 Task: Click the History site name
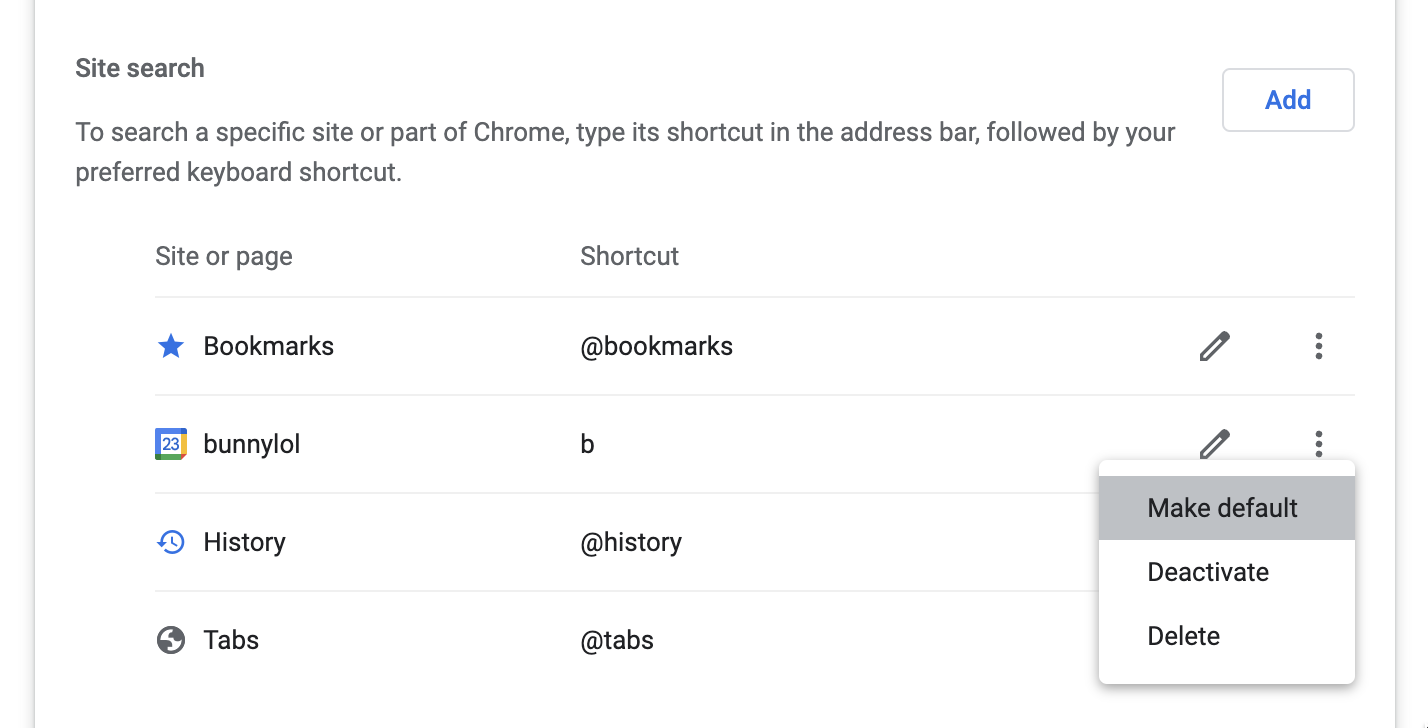[244, 542]
